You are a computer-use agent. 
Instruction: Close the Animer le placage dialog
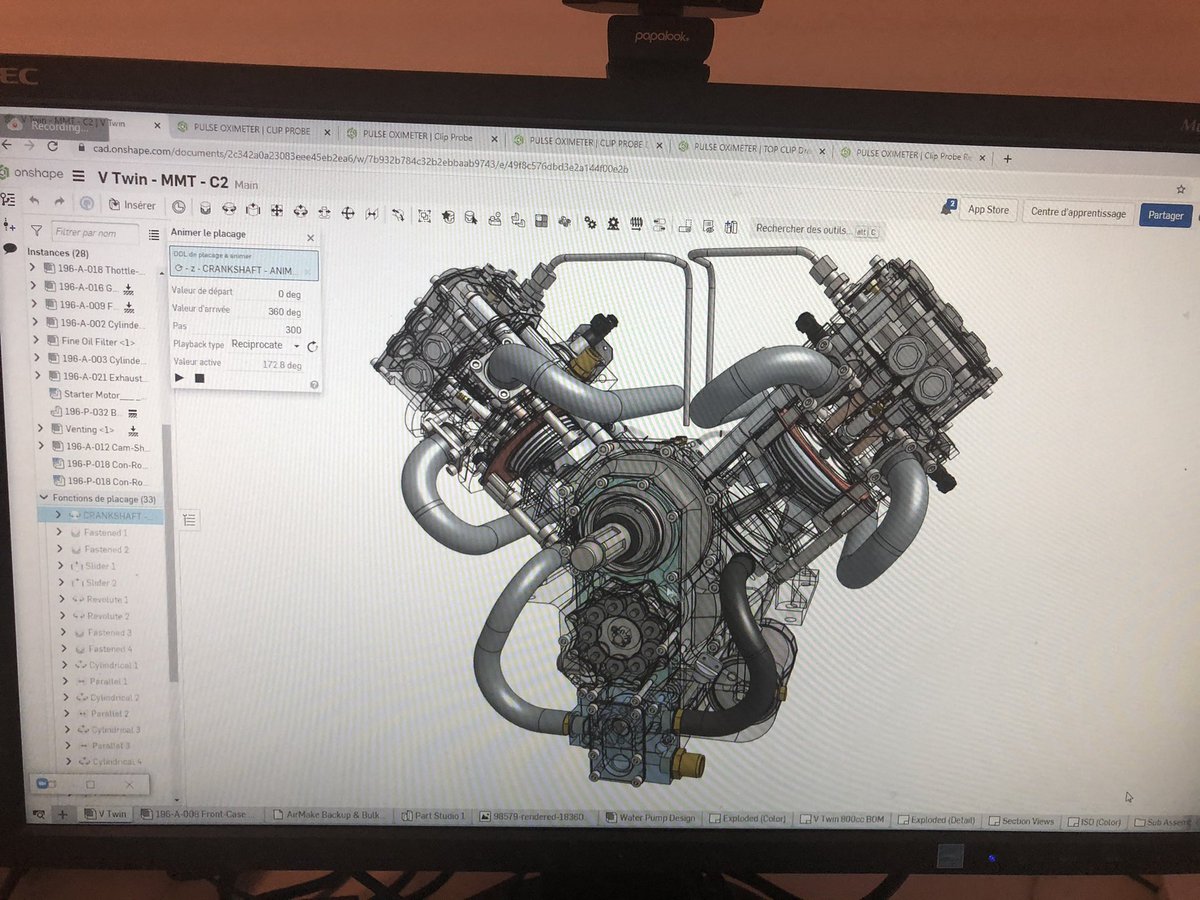point(310,238)
